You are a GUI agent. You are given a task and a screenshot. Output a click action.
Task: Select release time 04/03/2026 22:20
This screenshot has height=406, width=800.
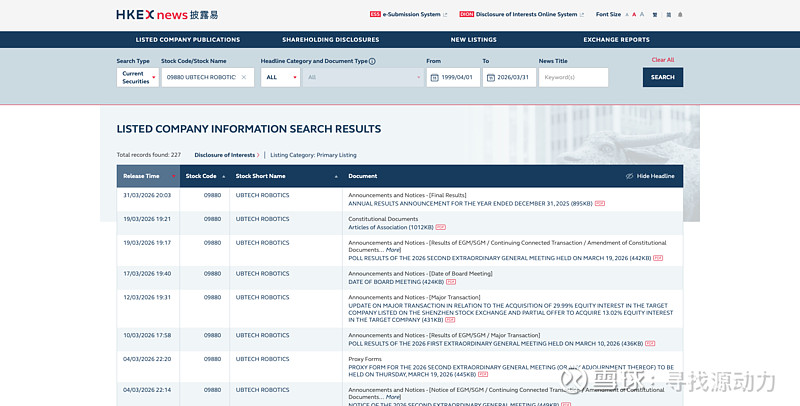[x=147, y=359]
